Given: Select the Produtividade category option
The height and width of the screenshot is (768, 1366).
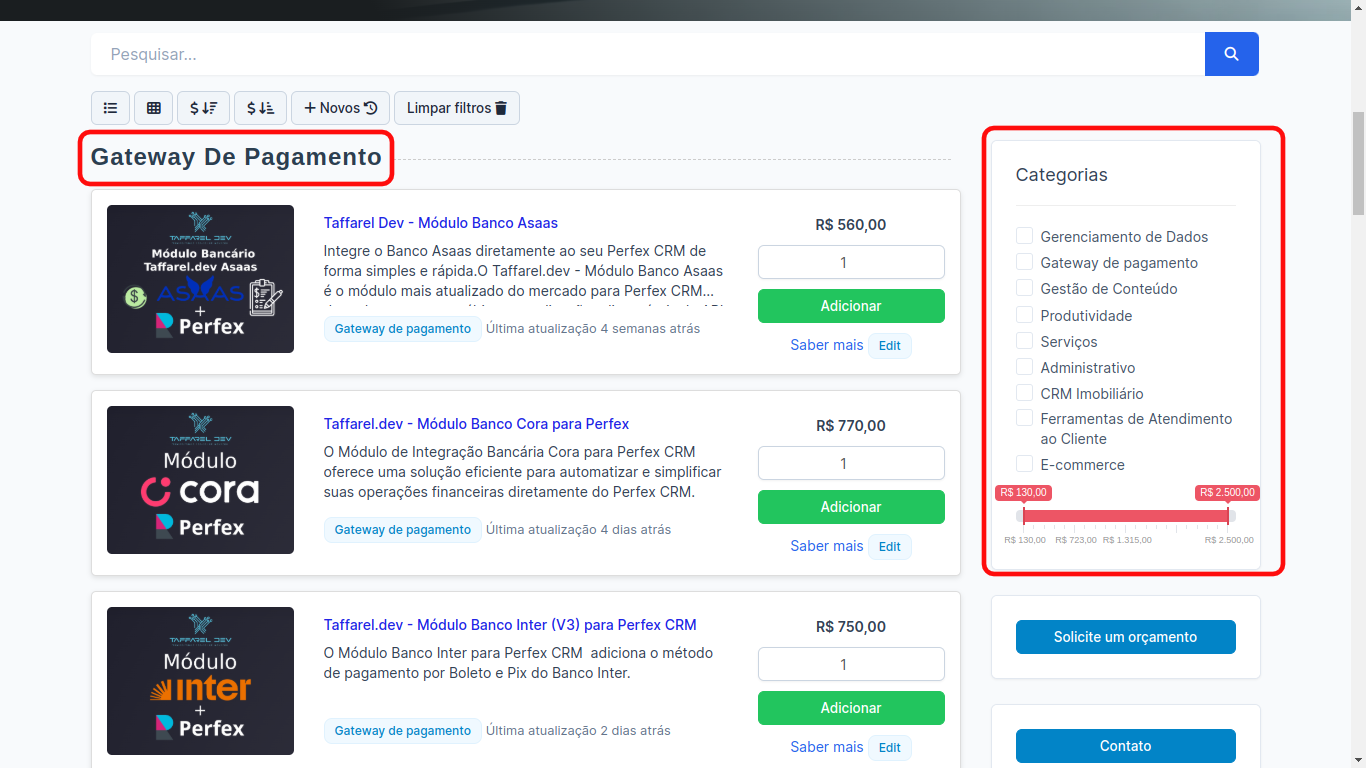Looking at the screenshot, I should [1024, 314].
